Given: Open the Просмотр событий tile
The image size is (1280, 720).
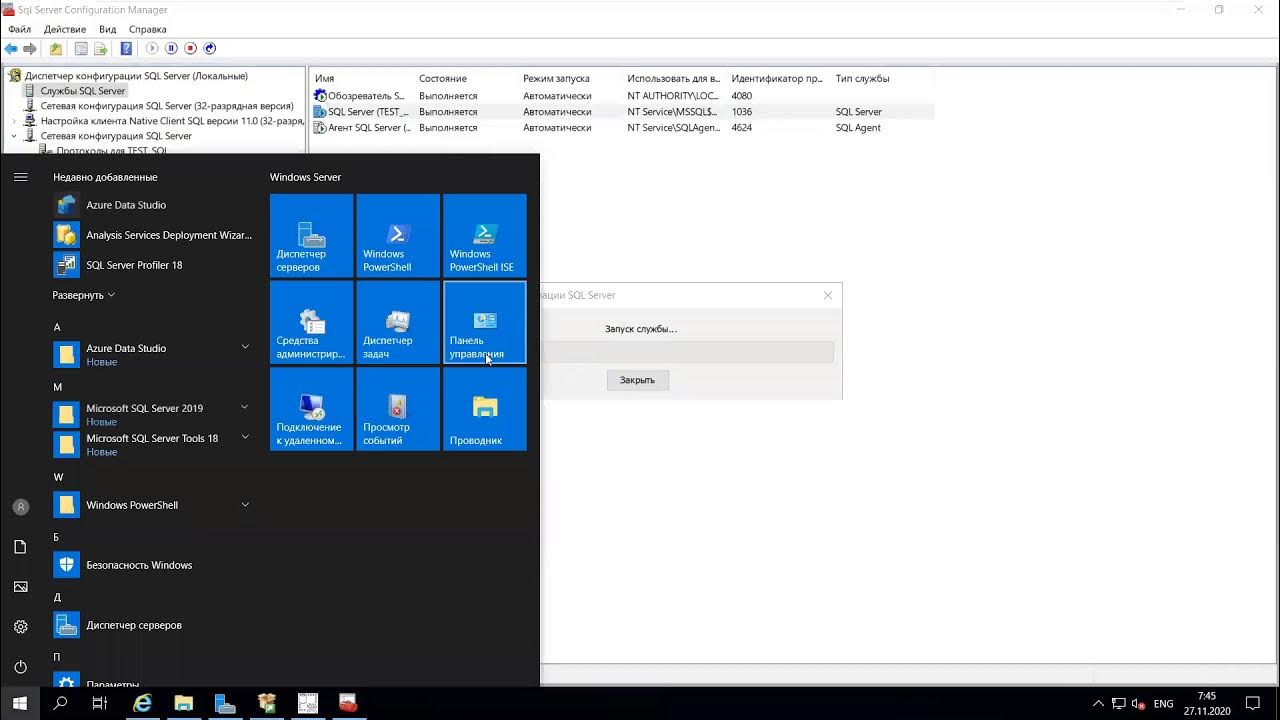Looking at the screenshot, I should point(398,409).
